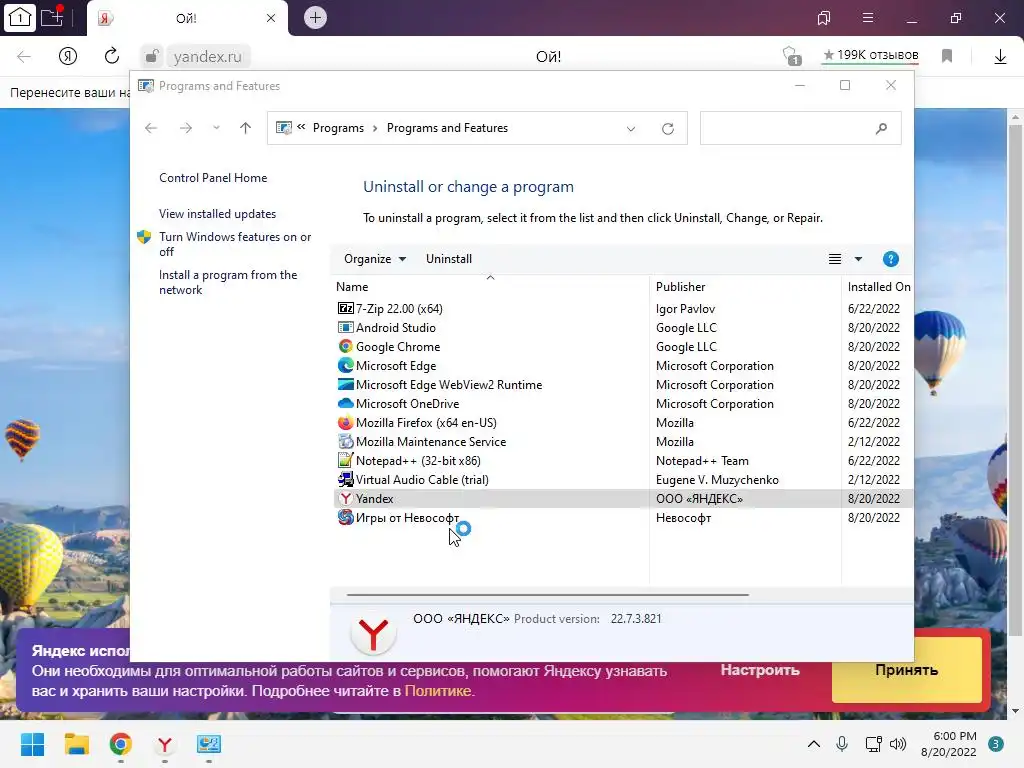This screenshot has height=768, width=1024.
Task: Click the program list horizontal scrollbar
Action: coord(547,595)
